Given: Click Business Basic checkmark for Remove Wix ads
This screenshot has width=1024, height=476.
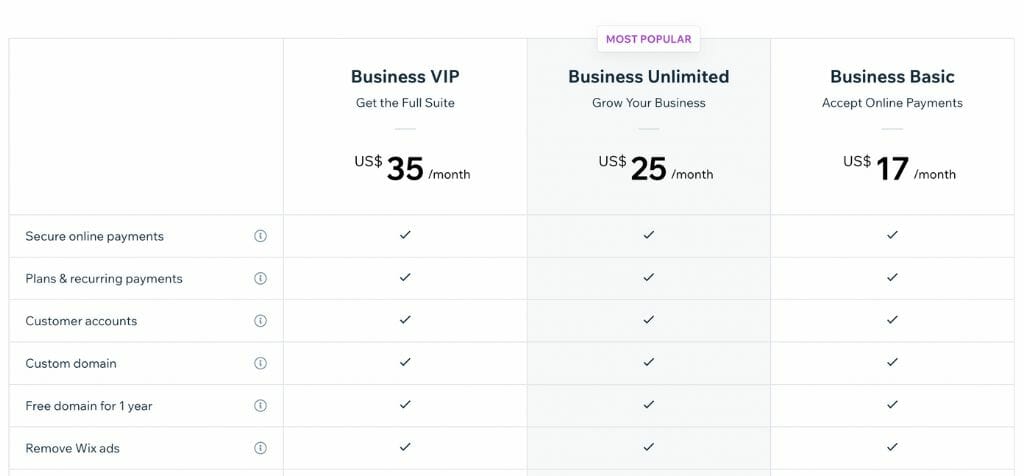Looking at the screenshot, I should [x=892, y=447].
